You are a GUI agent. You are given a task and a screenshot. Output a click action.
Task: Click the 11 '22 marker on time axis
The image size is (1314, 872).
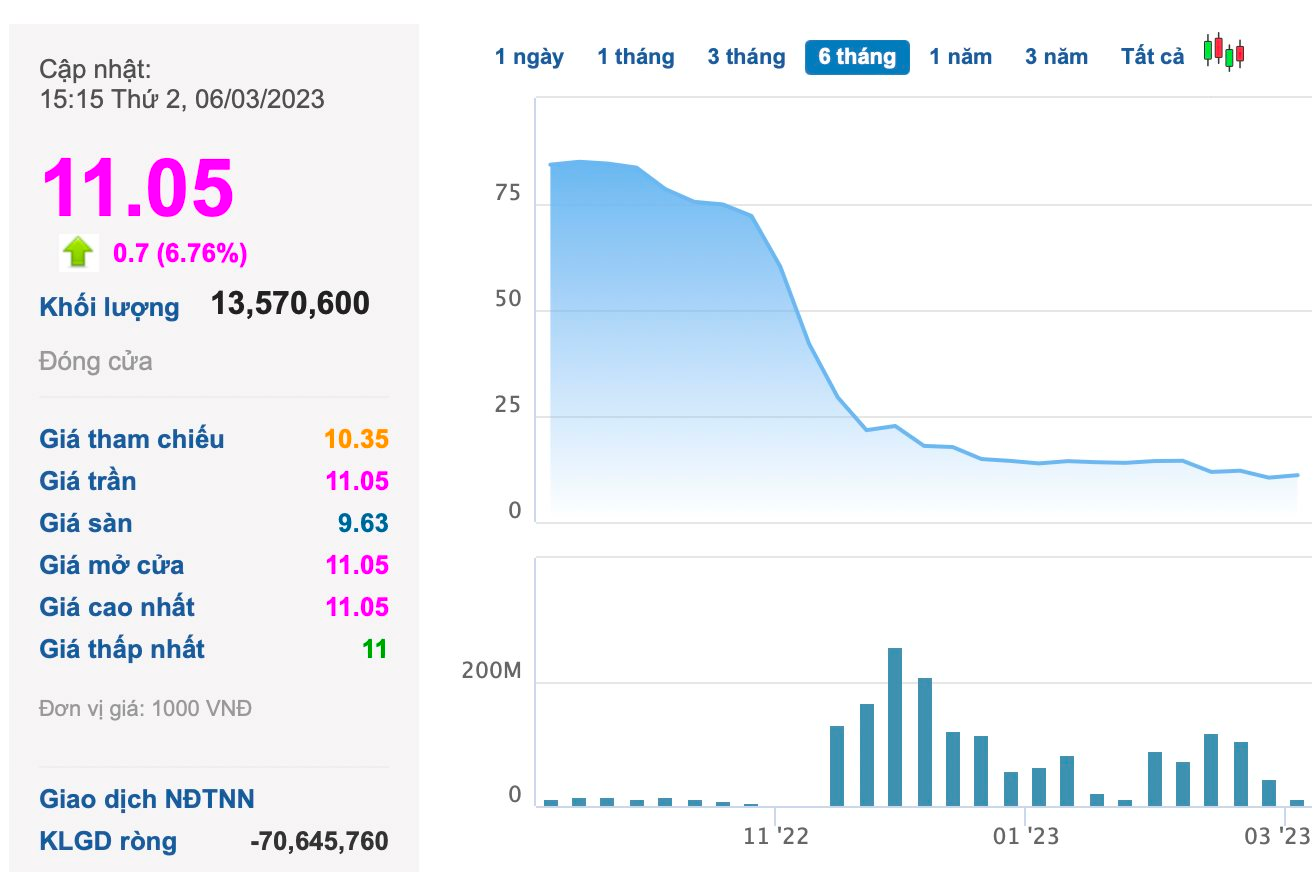775,836
